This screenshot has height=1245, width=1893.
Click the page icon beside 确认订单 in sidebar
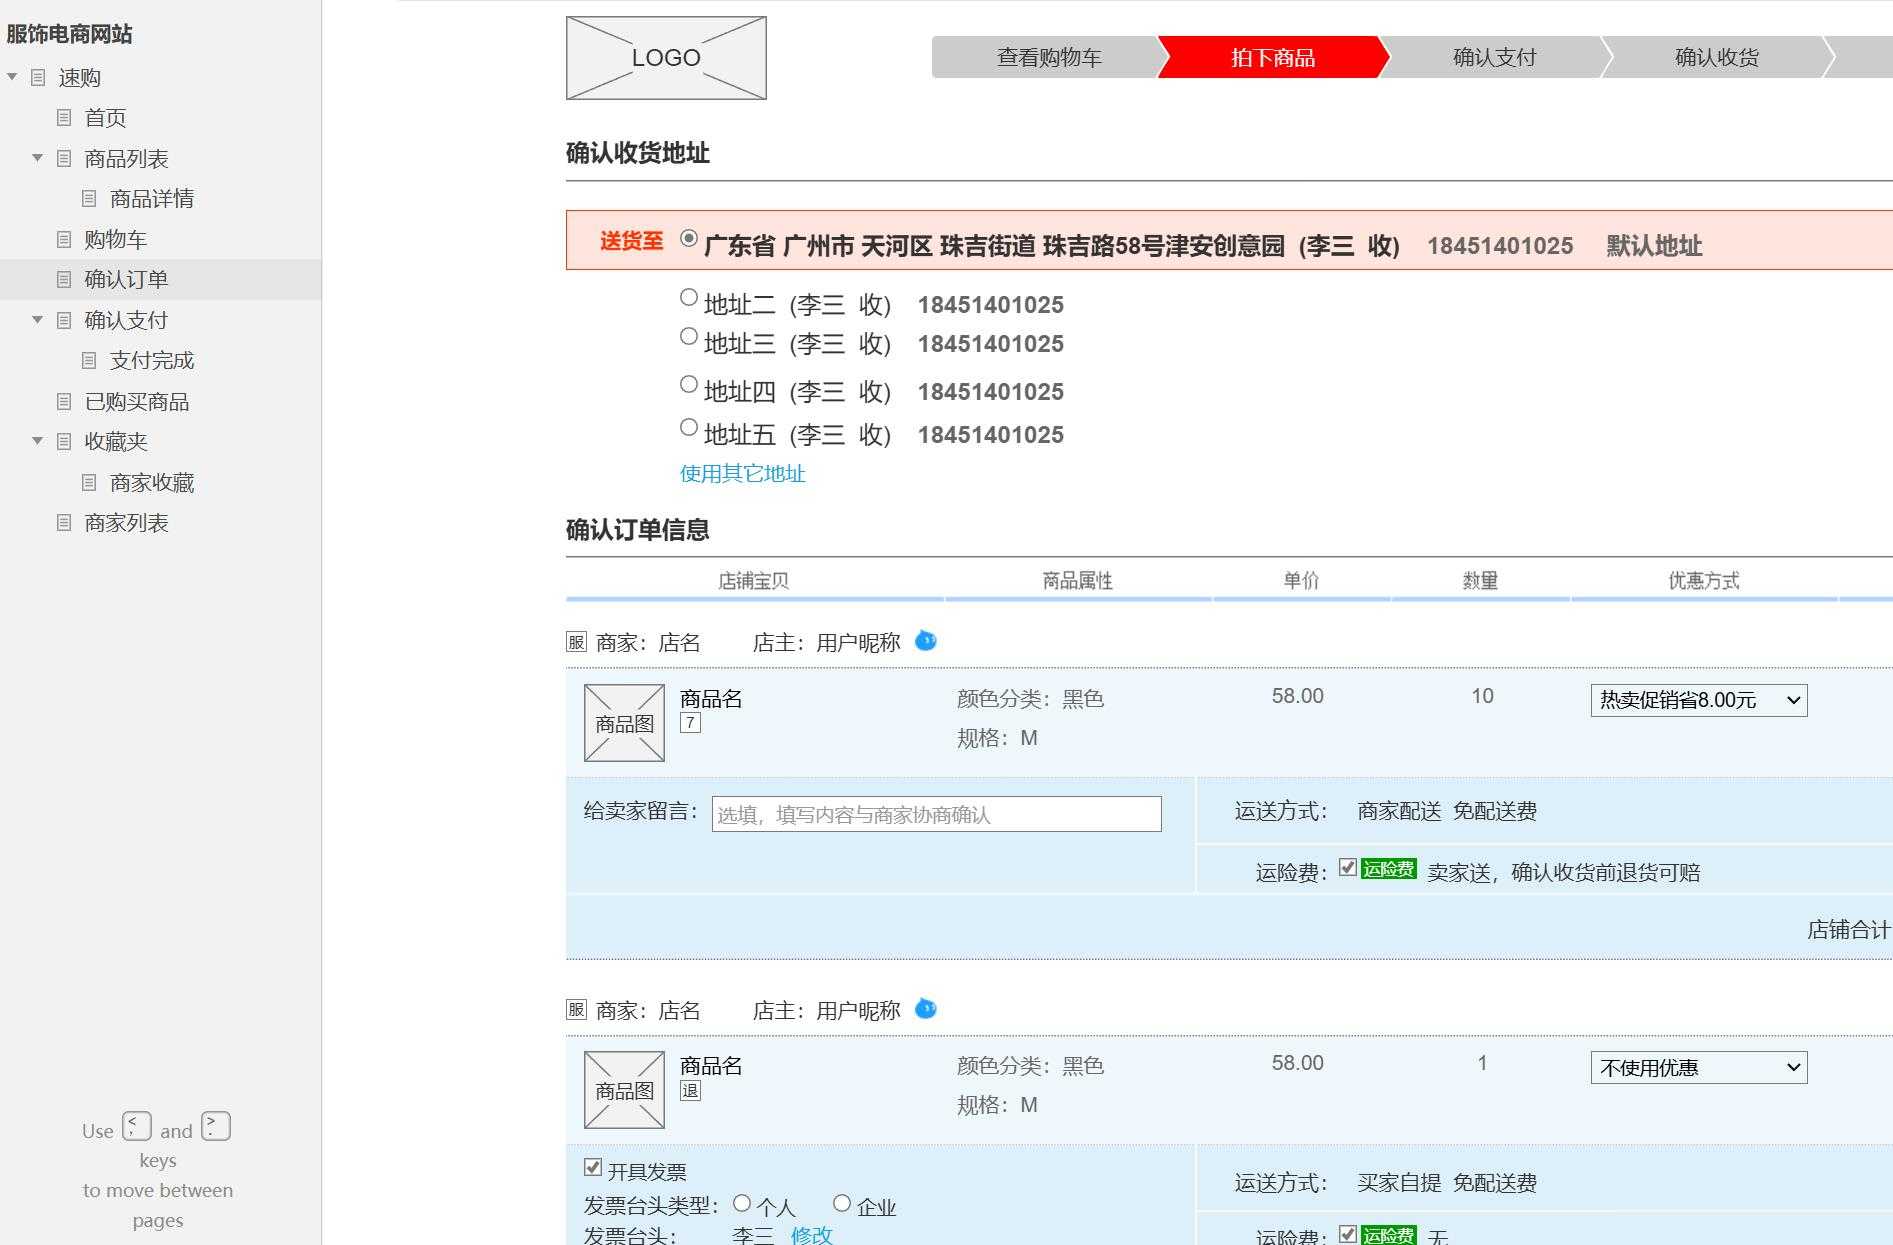[x=63, y=279]
